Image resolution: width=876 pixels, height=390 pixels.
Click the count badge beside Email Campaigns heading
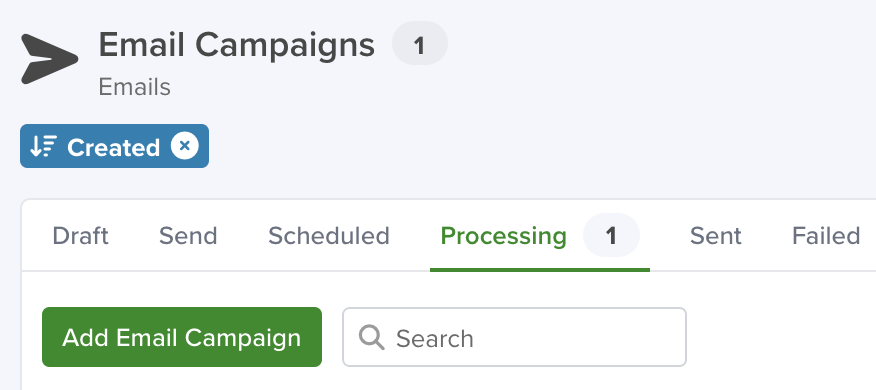coord(420,44)
